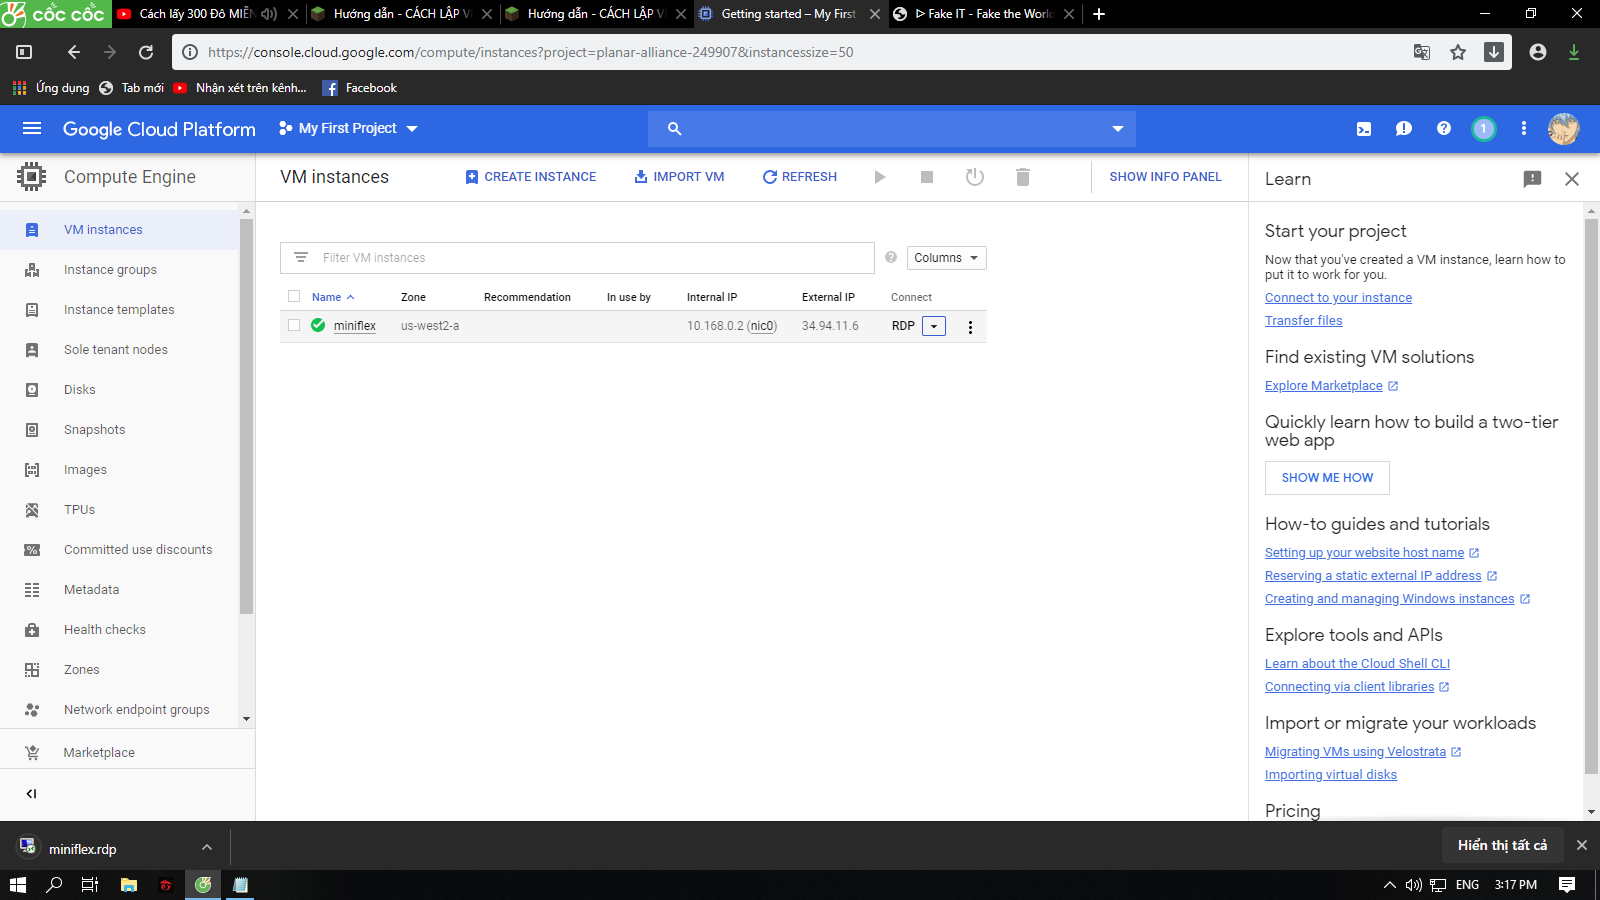Screen dimensions: 1600x900
Task: Connect to miniflex via RDP
Action: [903, 326]
